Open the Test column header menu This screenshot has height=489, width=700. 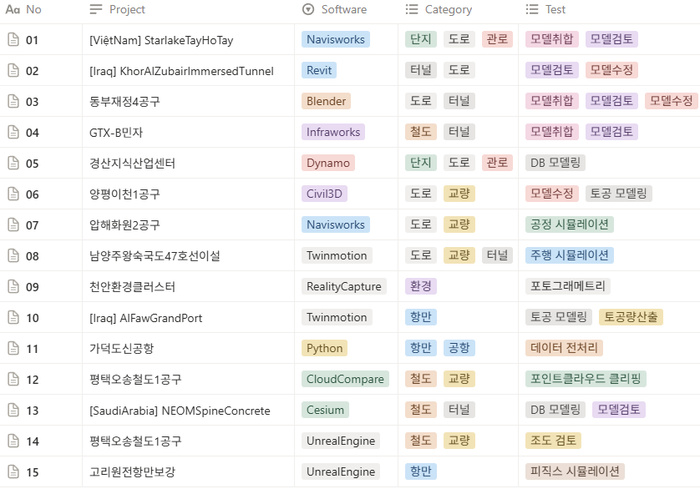(x=555, y=9)
